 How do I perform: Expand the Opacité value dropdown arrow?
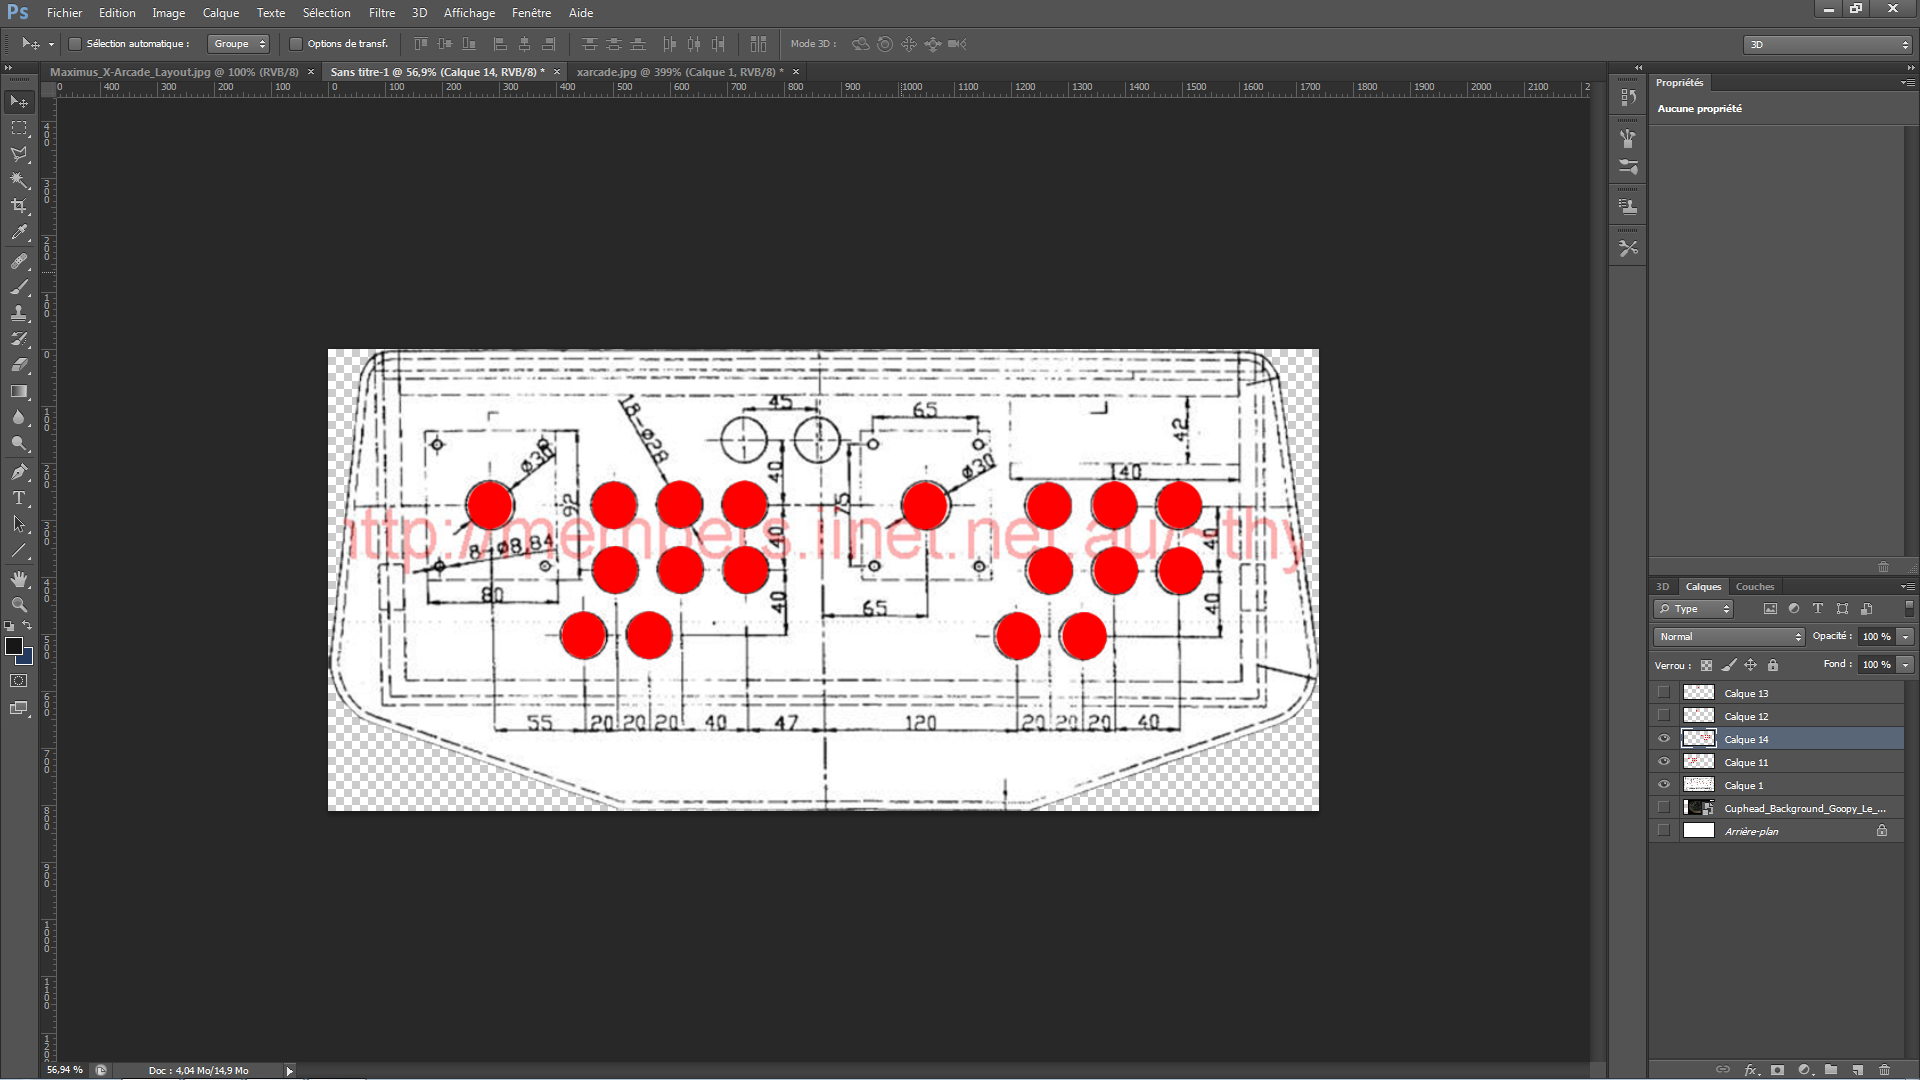pyautogui.click(x=1905, y=637)
